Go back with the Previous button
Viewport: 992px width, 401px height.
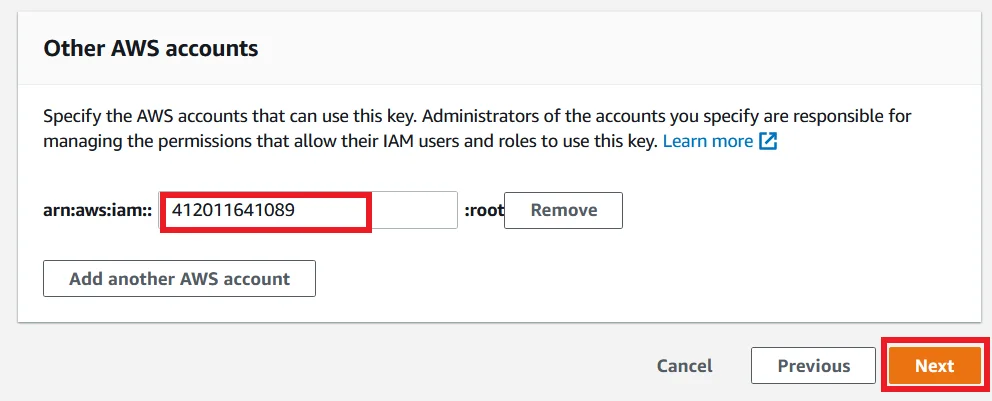pyautogui.click(x=813, y=366)
